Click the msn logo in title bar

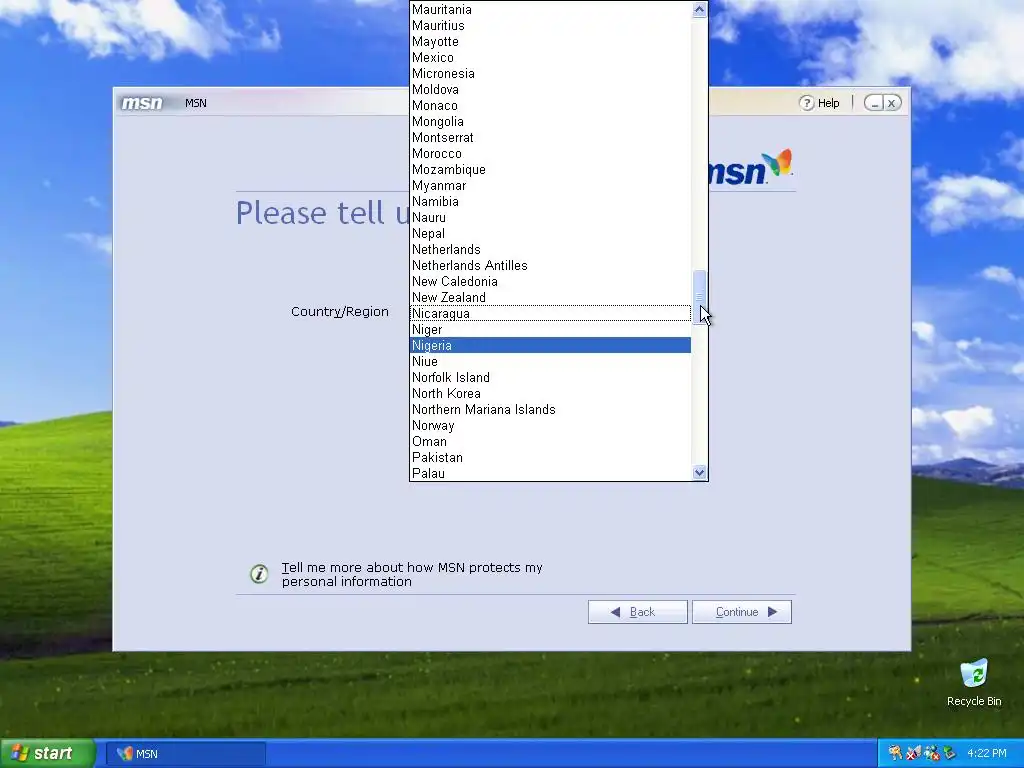142,103
